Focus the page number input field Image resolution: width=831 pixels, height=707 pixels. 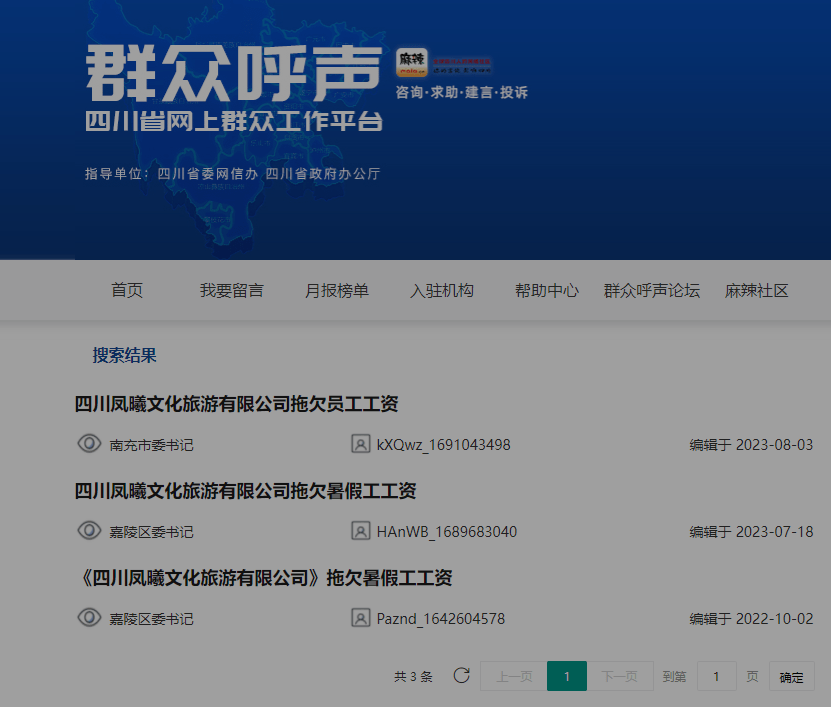point(716,677)
